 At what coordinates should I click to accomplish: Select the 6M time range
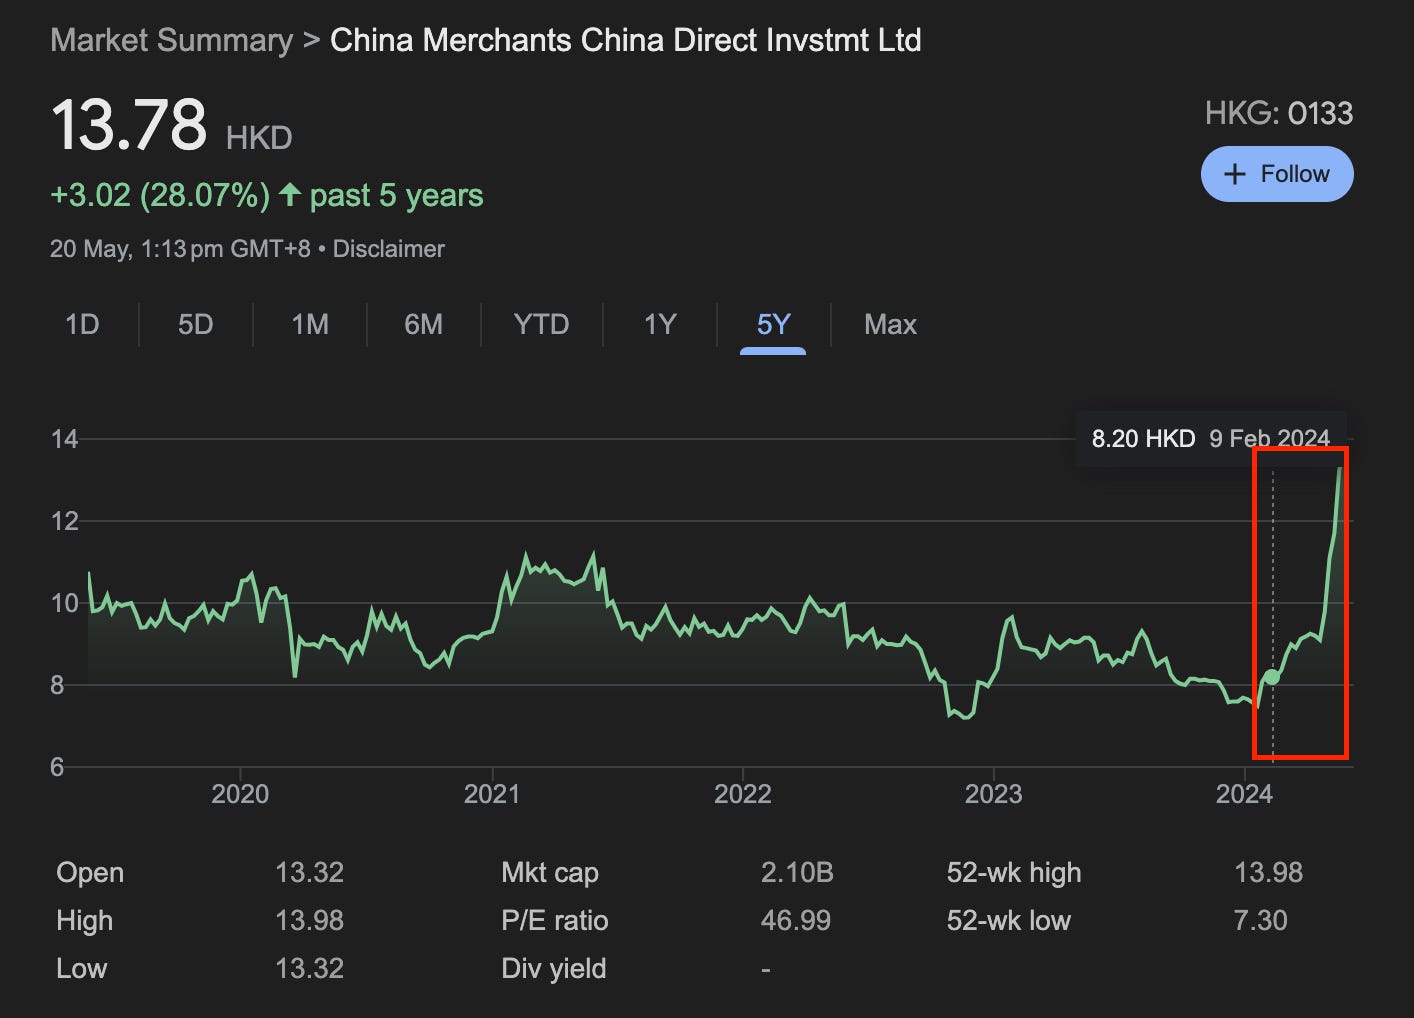click(424, 324)
